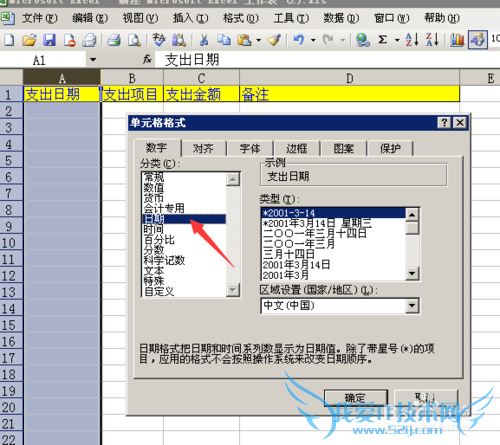Copy selection with the Copy icon
The height and width of the screenshot is (445, 500).
tap(224, 40)
